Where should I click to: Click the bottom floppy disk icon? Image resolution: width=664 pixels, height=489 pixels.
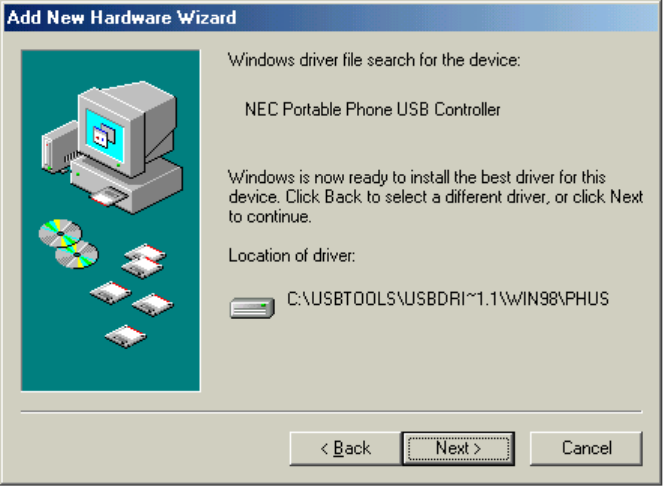126,337
